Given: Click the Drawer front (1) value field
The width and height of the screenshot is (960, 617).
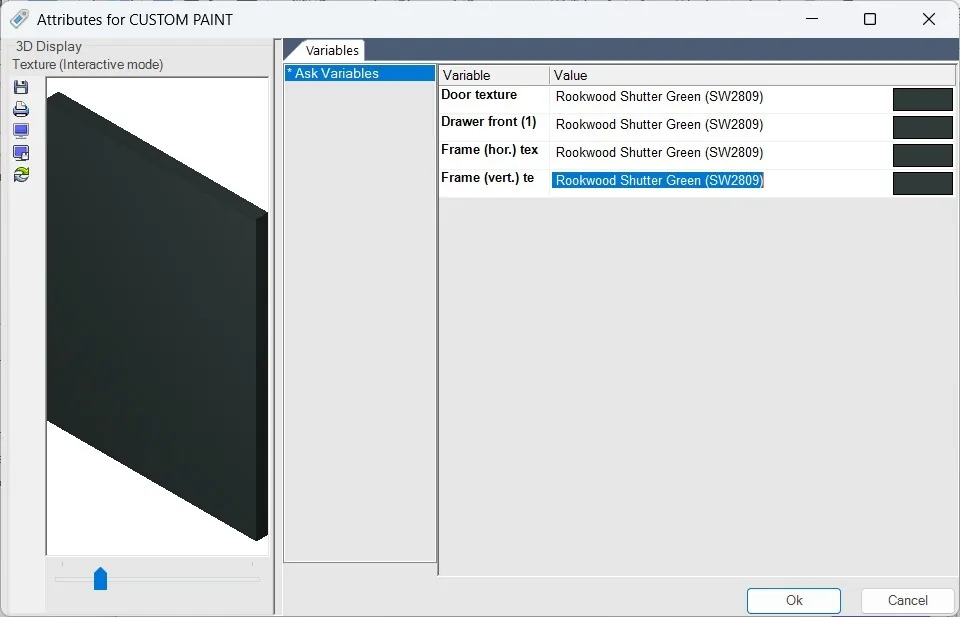Looking at the screenshot, I should (x=721, y=125).
